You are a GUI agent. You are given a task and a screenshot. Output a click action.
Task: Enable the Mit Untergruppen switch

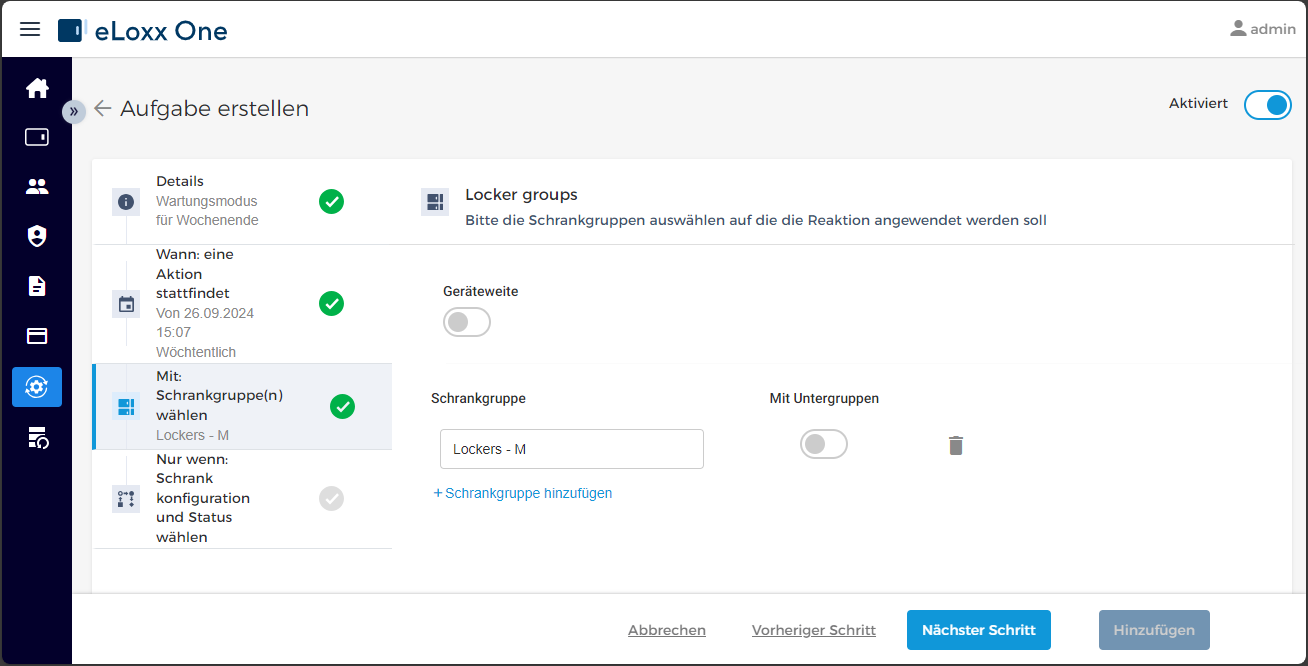(x=824, y=444)
